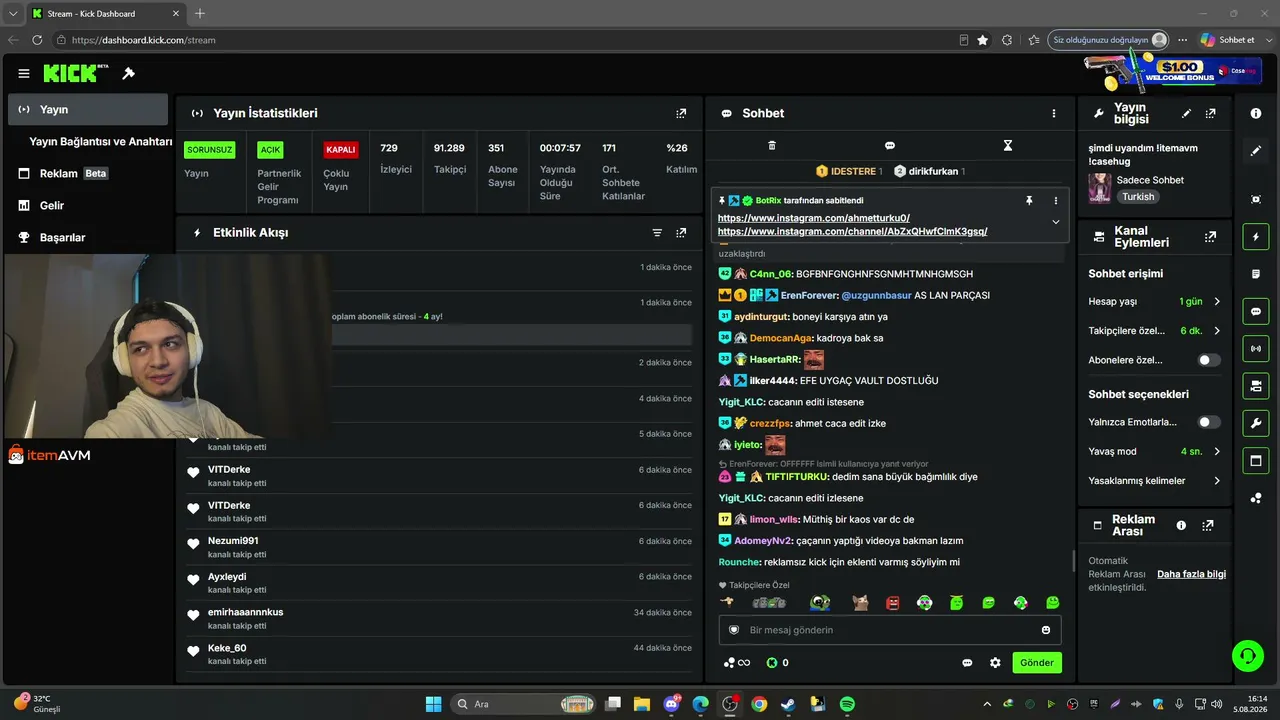1280x720 pixels.
Task: Click the taskbar Ara search box
Action: 524,704
